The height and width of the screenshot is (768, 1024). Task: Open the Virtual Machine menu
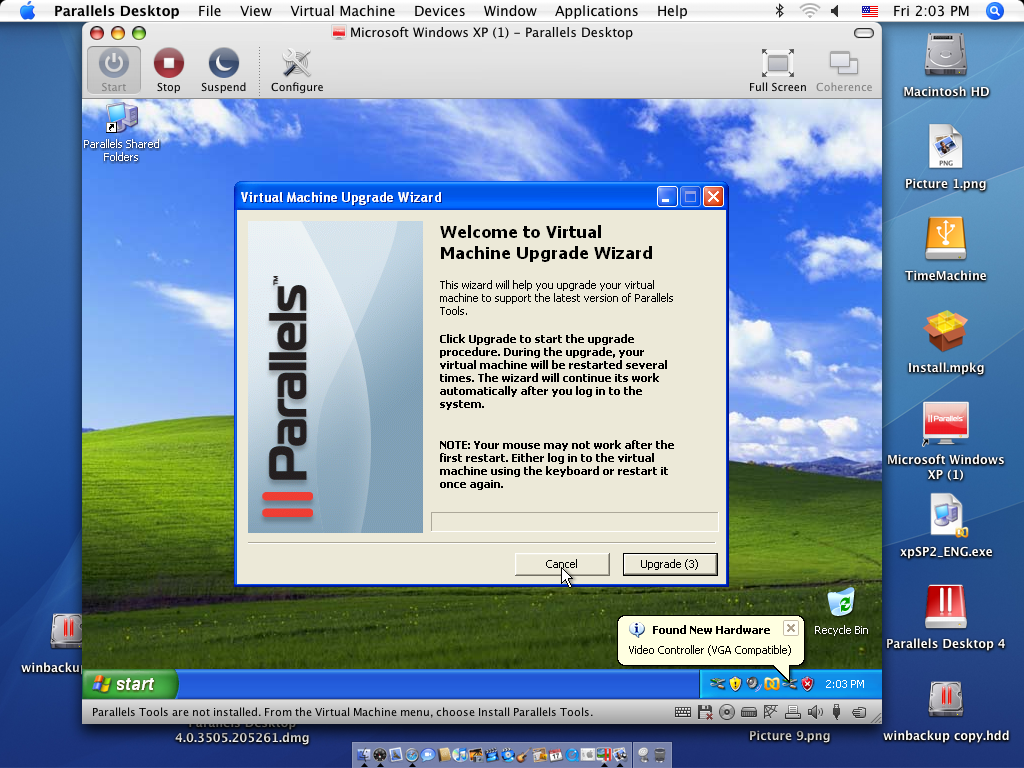(343, 11)
